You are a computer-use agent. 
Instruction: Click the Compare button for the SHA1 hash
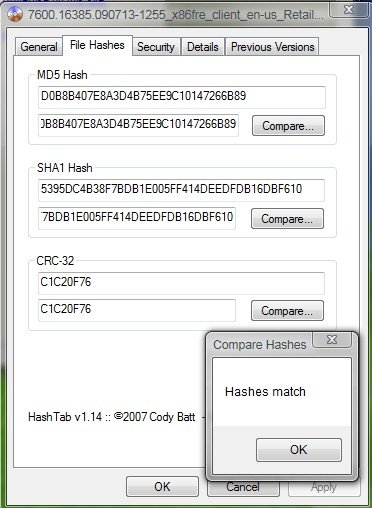[x=287, y=219]
